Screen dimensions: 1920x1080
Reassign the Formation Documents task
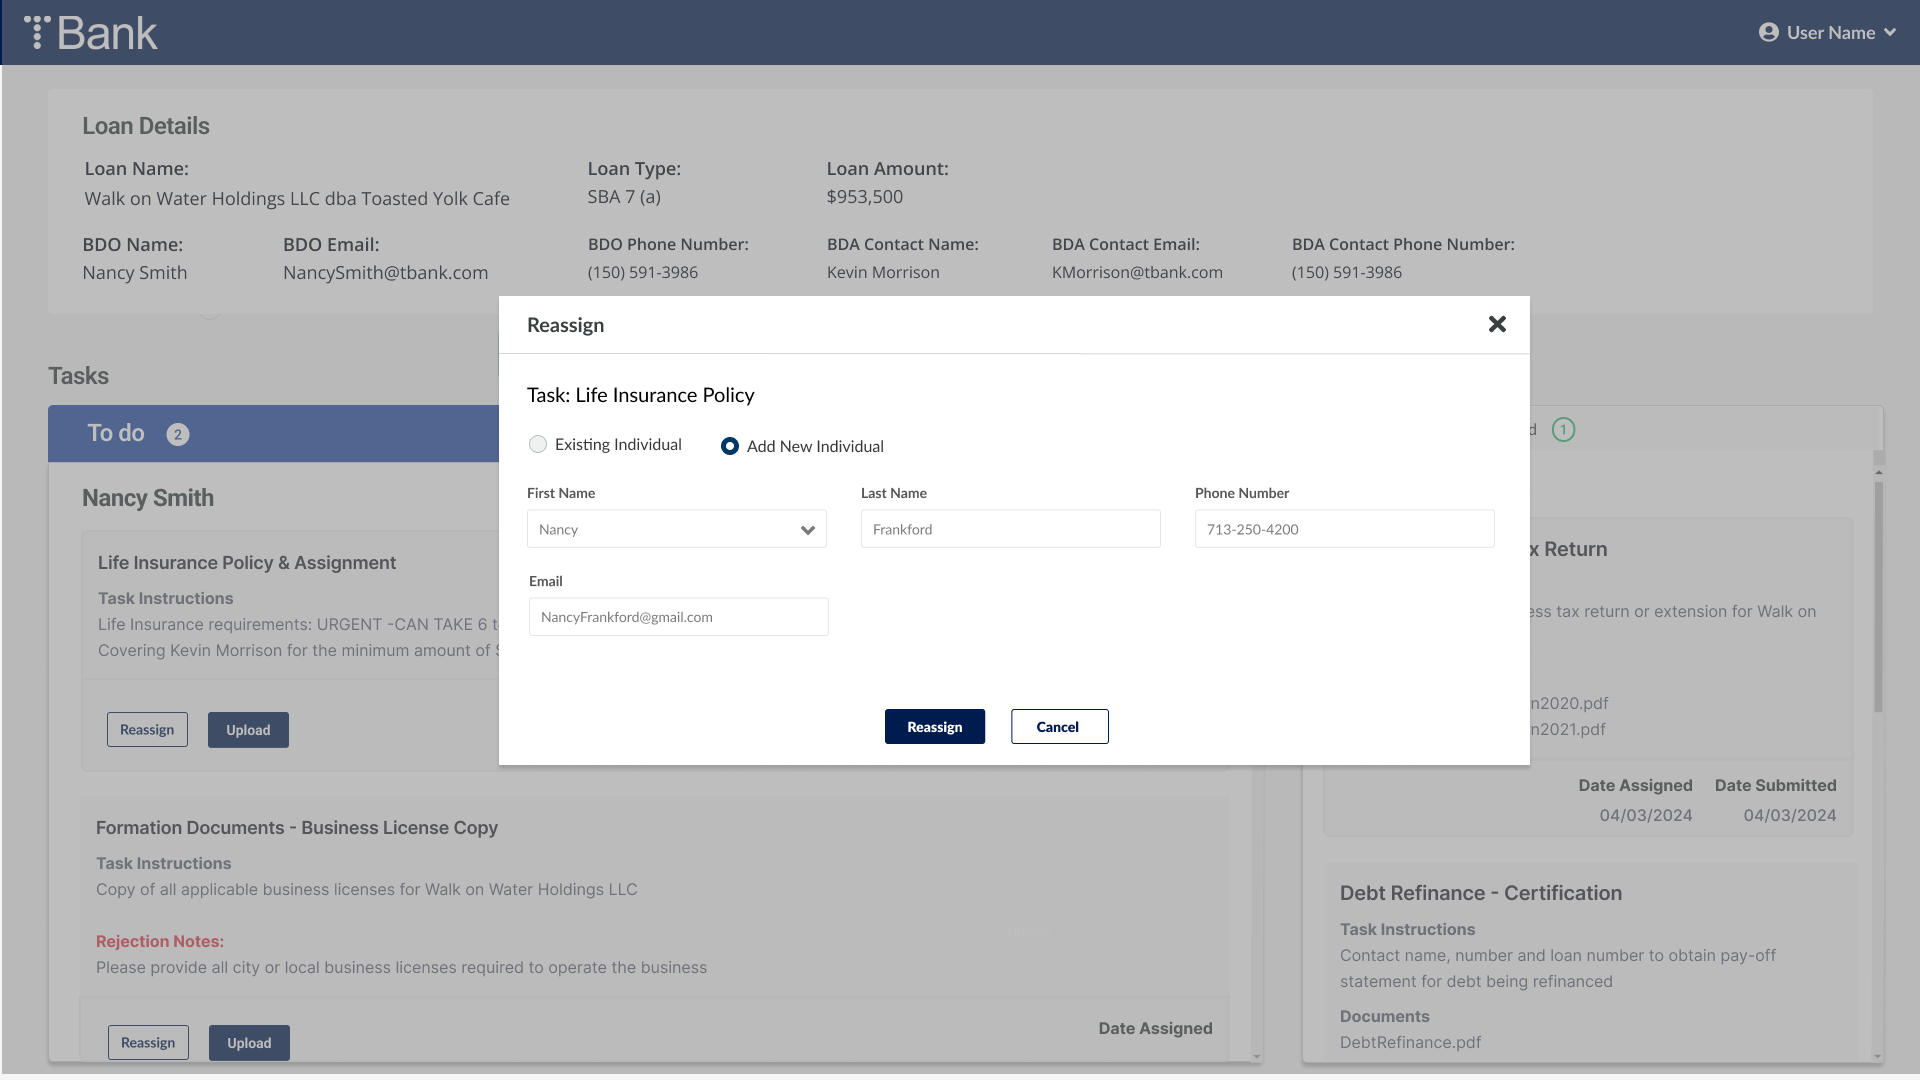[x=148, y=1043]
